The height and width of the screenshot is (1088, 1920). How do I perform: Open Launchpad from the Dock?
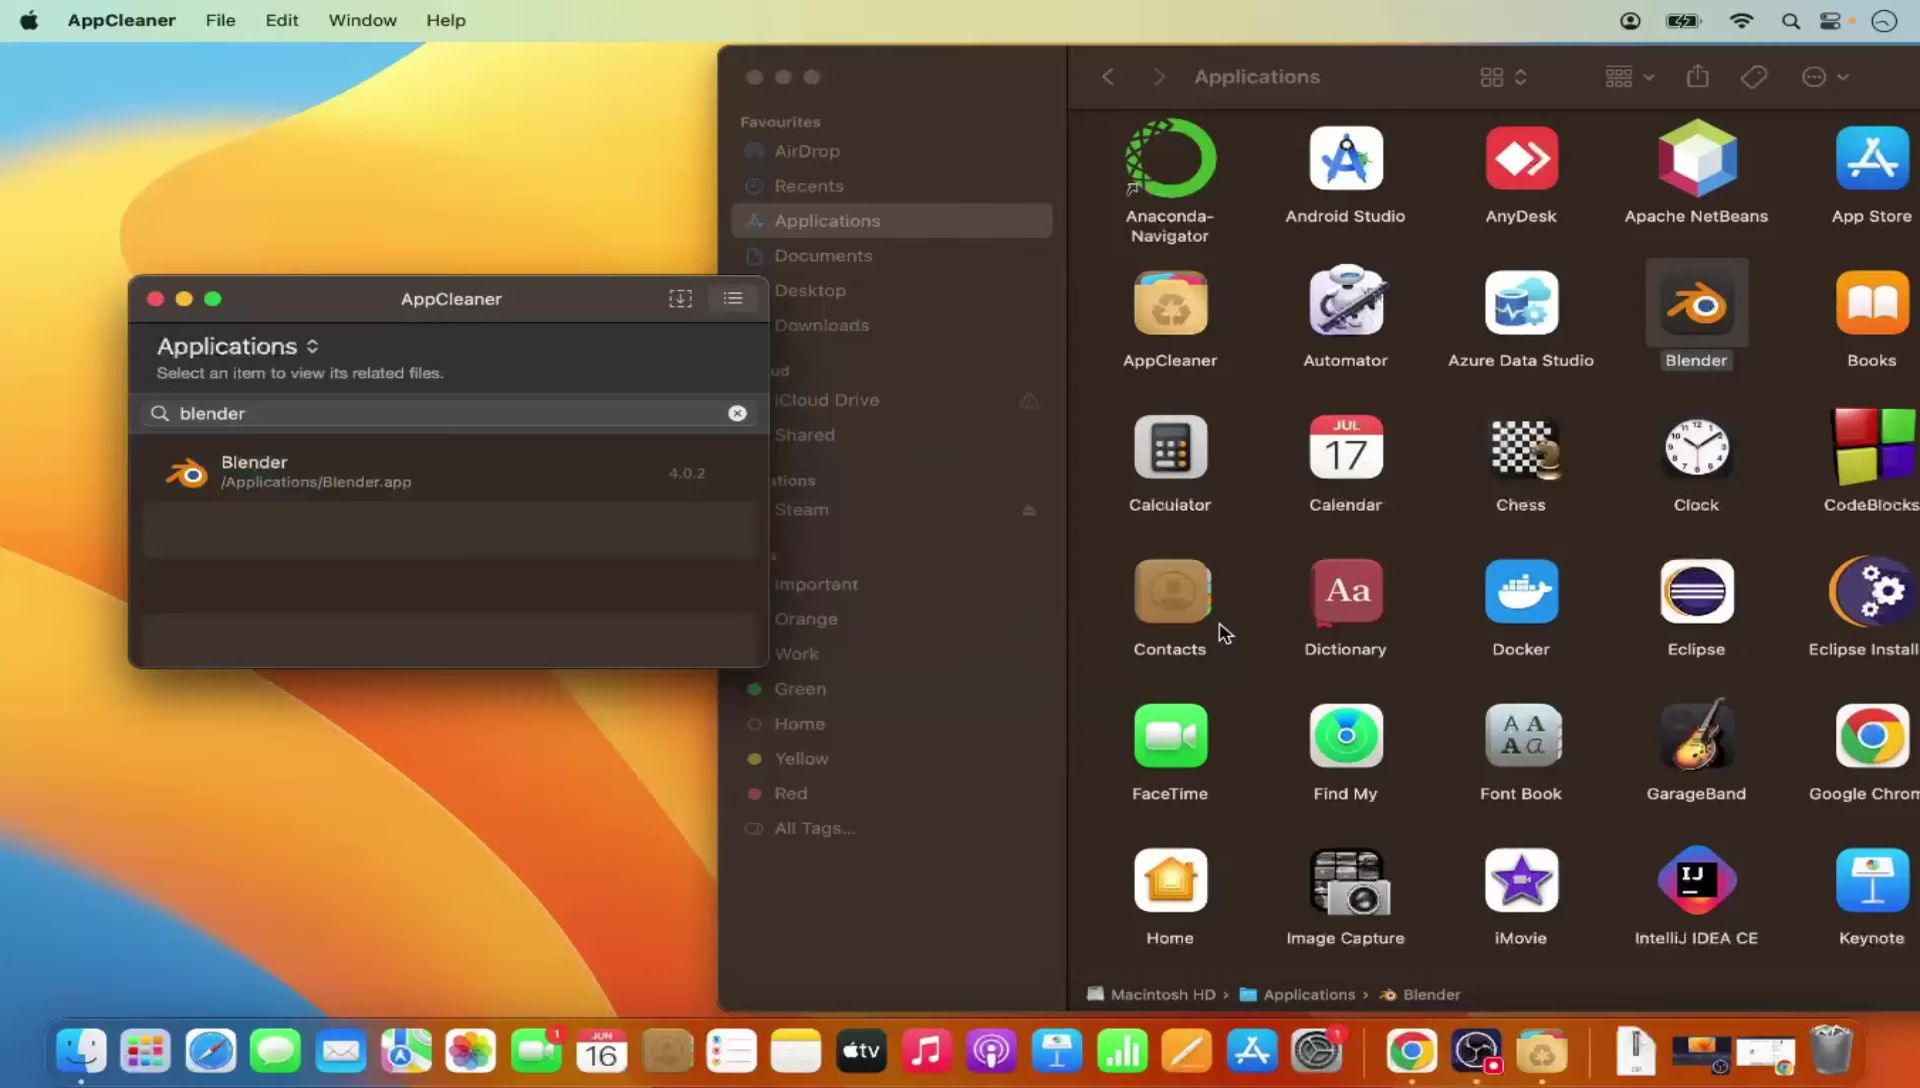click(145, 1051)
